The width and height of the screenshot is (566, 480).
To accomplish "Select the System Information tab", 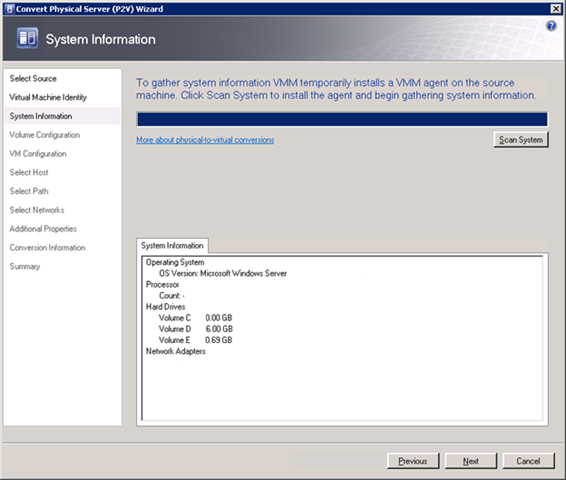I will click(x=172, y=245).
